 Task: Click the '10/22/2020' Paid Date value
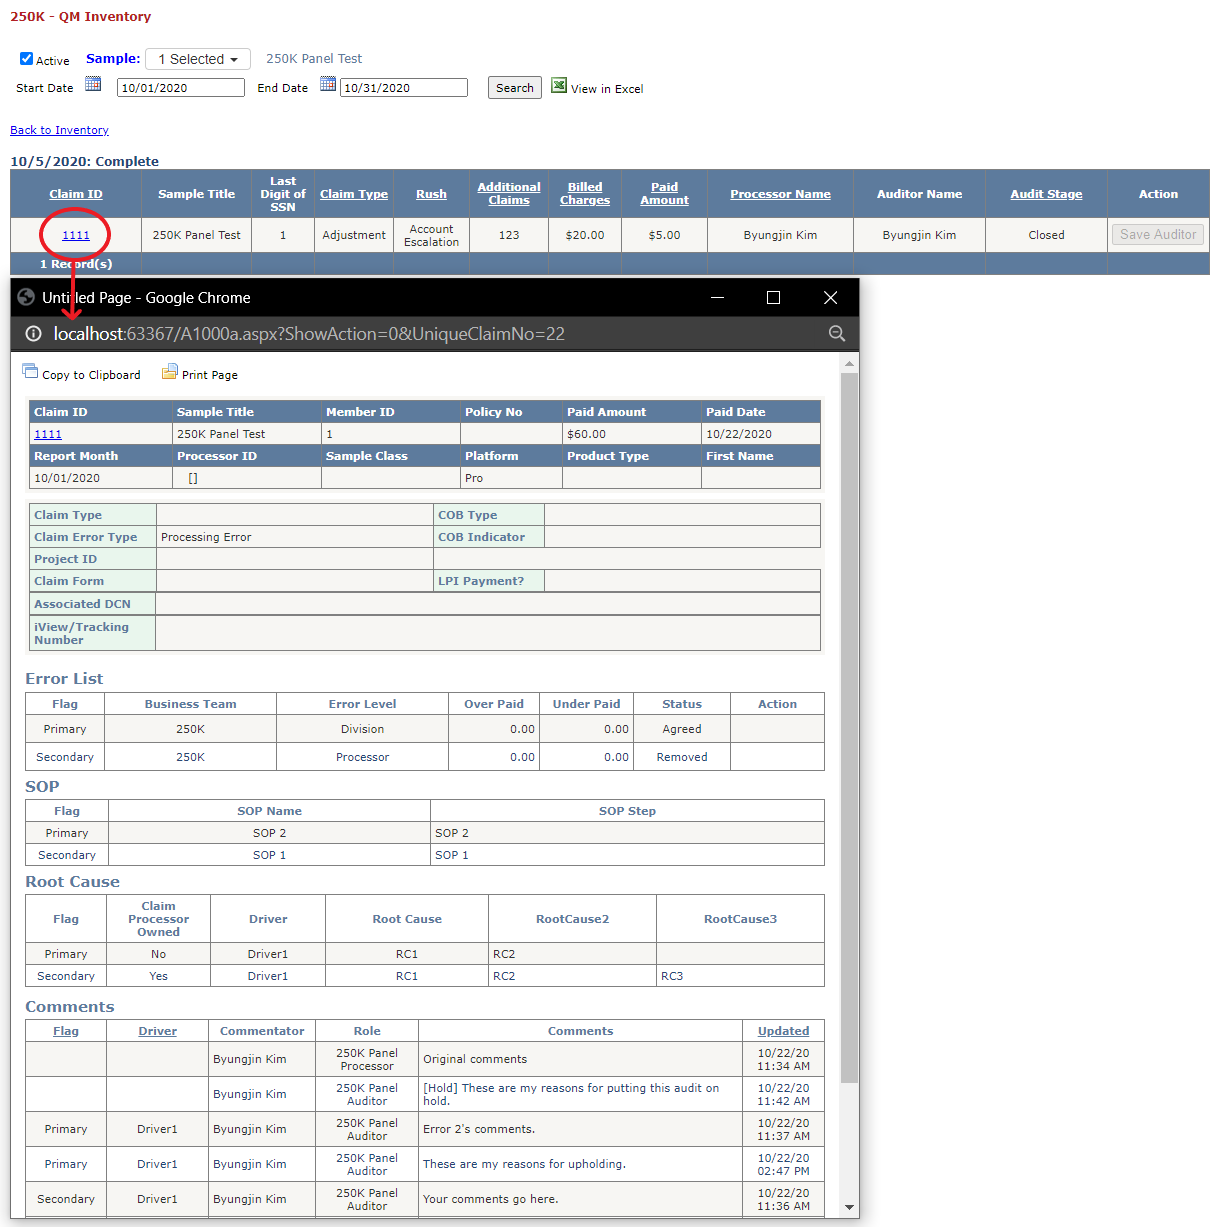click(739, 434)
